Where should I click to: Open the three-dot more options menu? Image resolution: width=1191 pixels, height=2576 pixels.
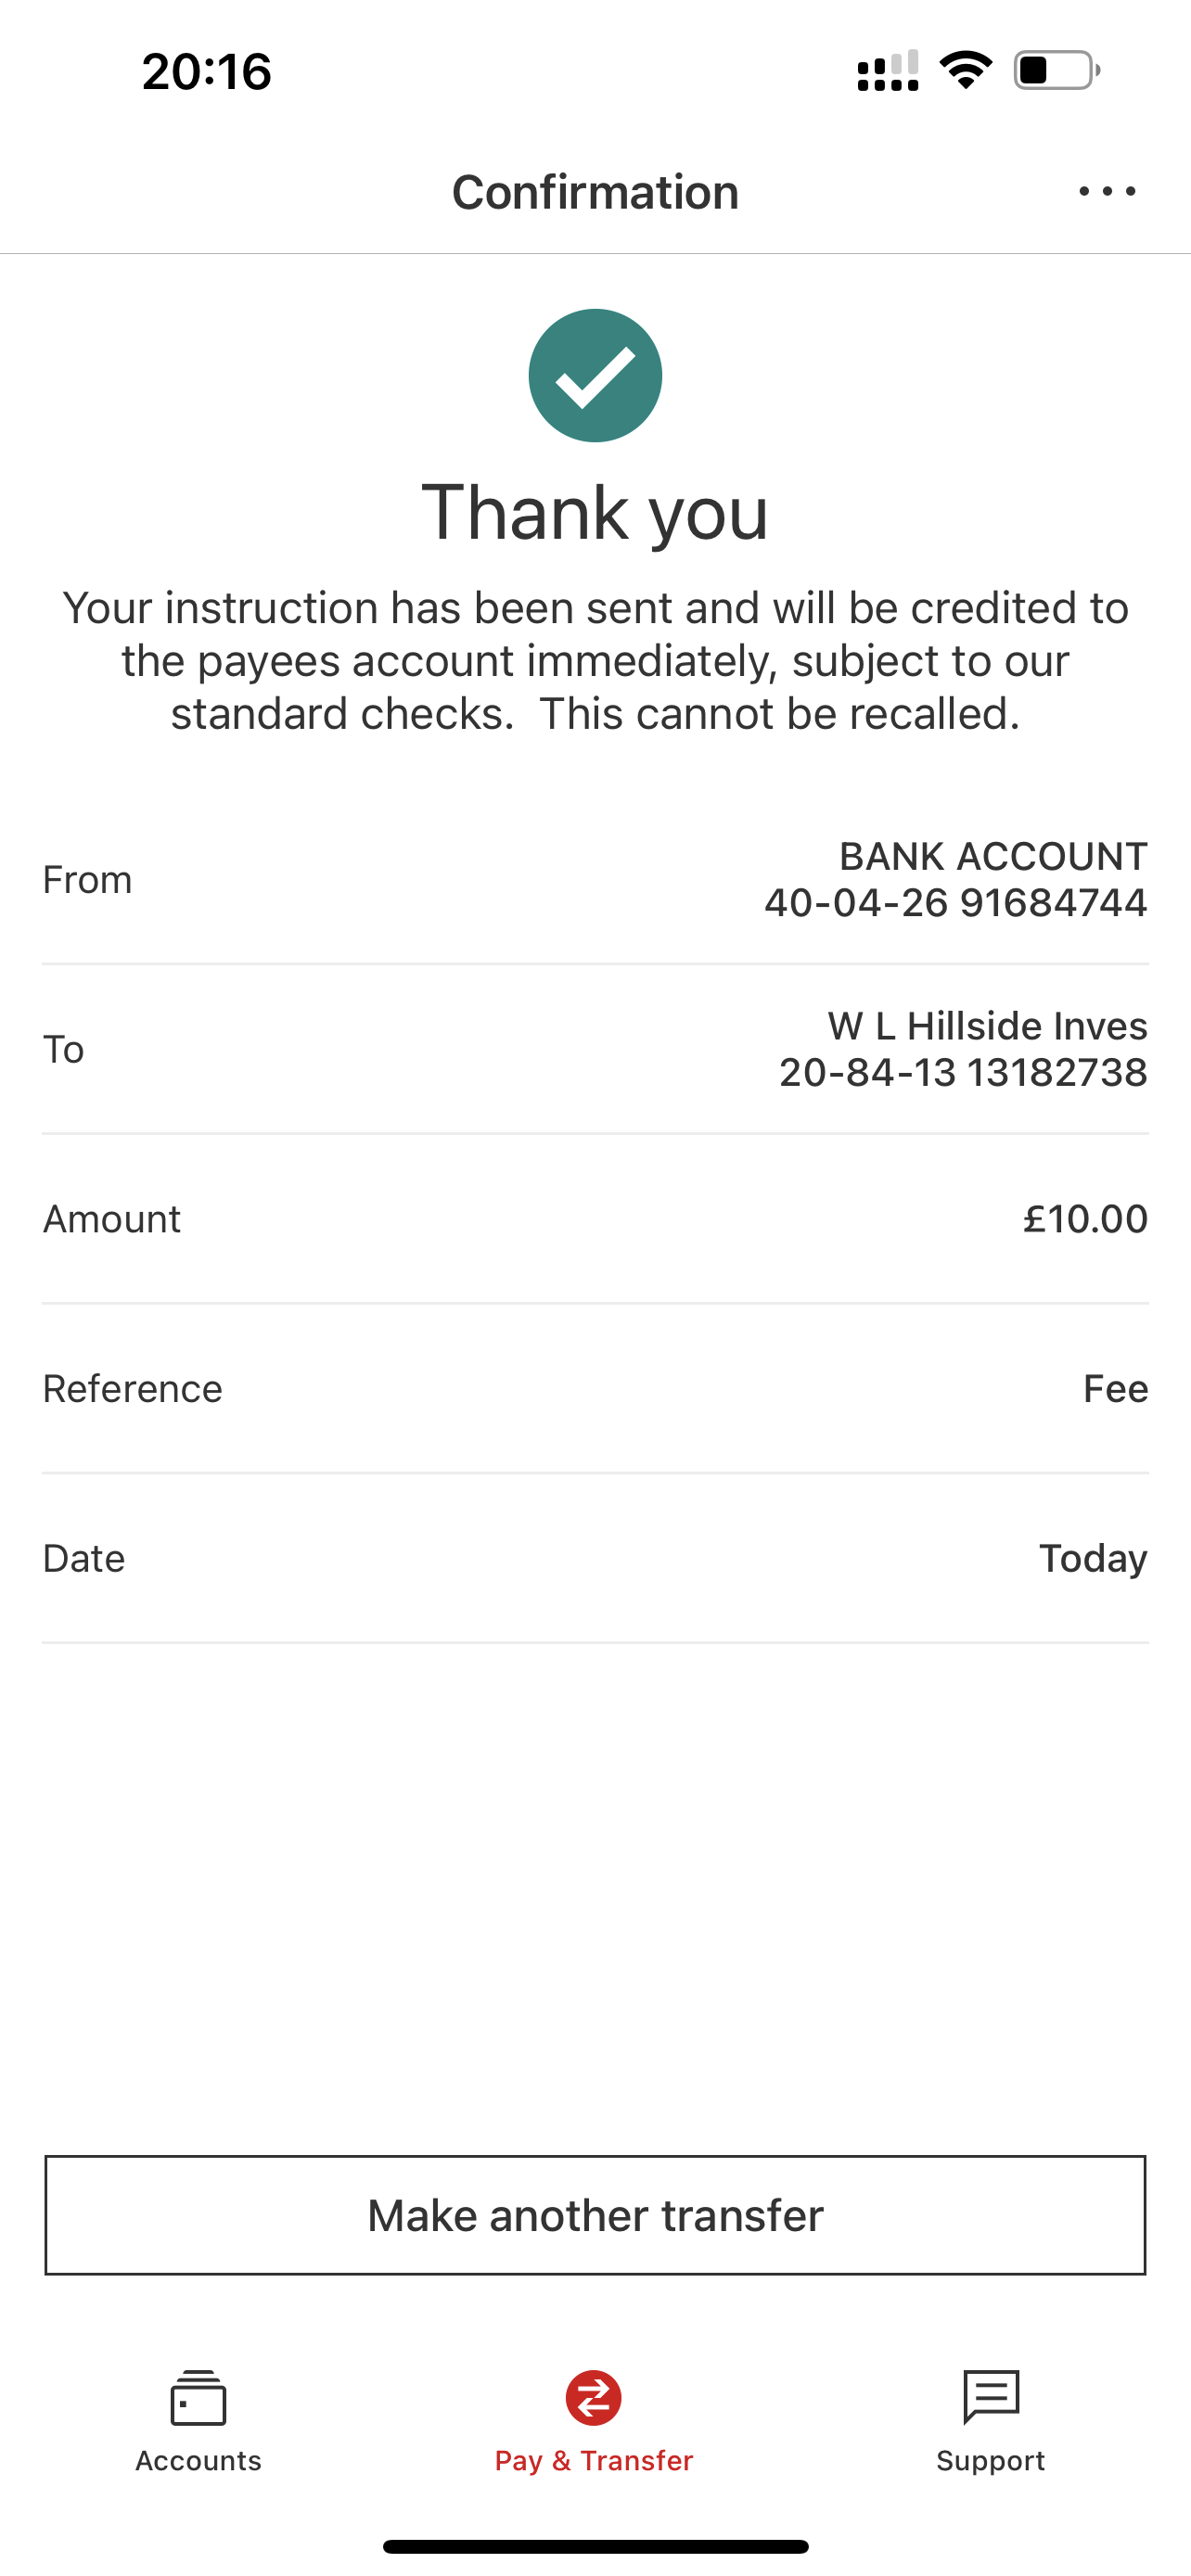pos(1107,191)
